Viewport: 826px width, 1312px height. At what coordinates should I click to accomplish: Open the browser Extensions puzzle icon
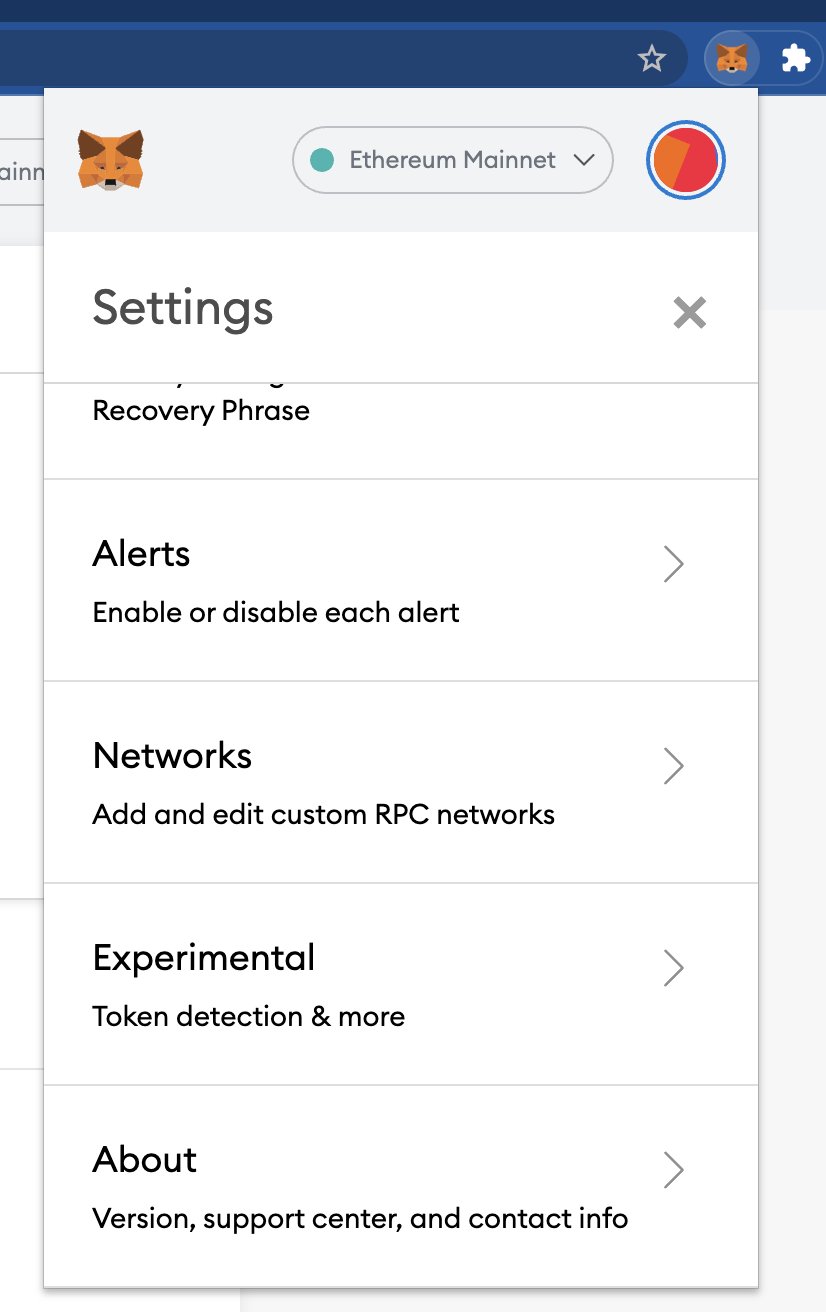pyautogui.click(x=795, y=59)
